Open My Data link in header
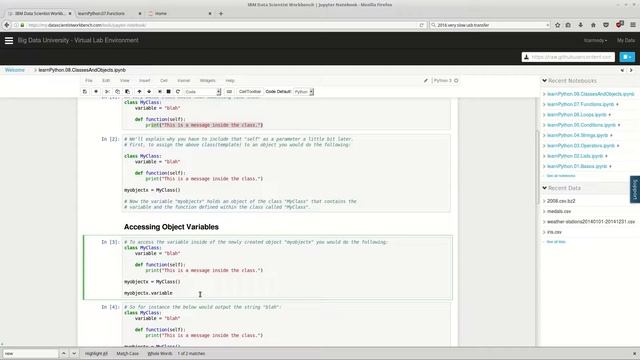Viewport: 640px width, 360px height. (626, 40)
